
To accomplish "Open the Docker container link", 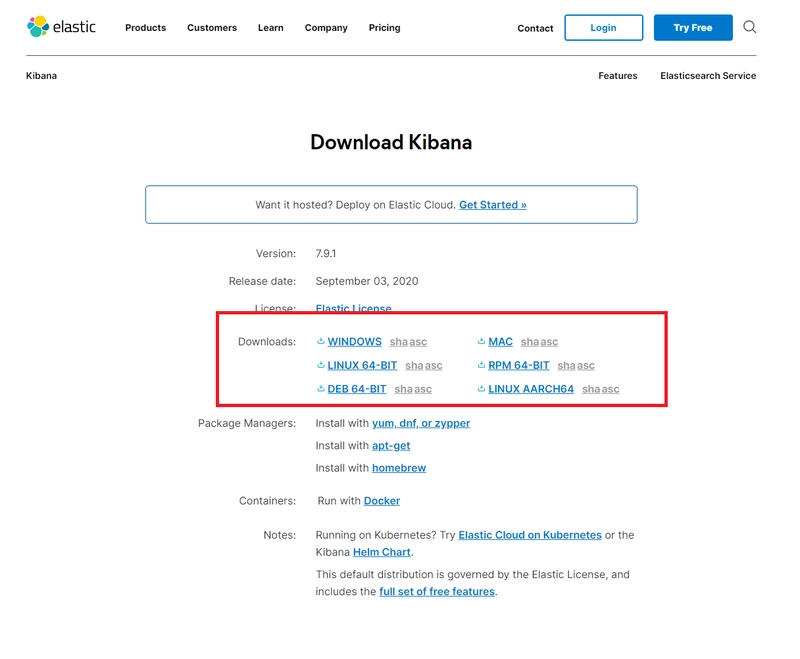I will [382, 500].
